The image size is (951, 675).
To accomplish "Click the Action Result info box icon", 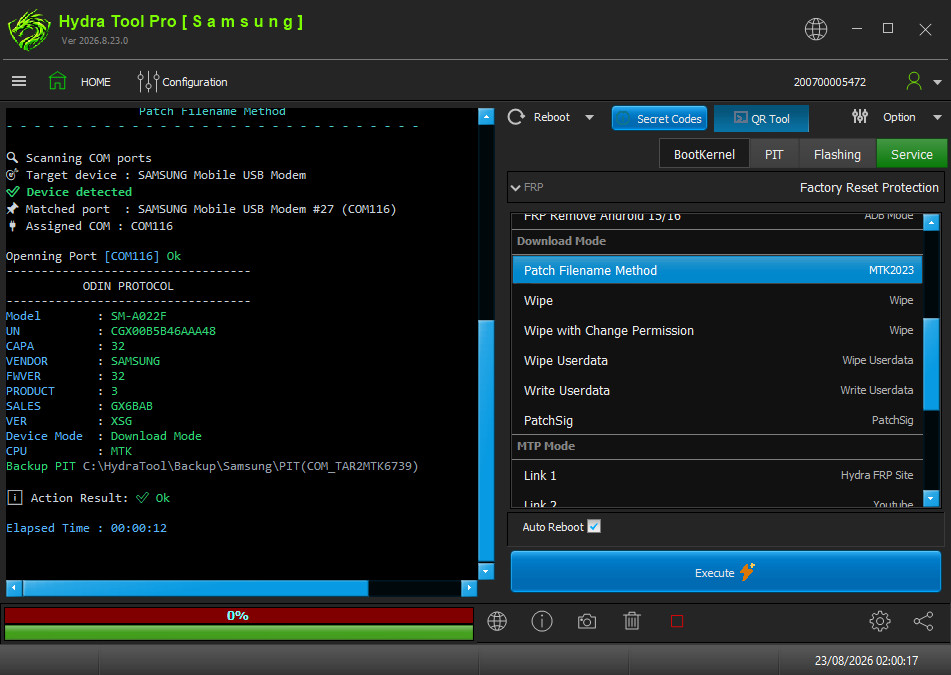I will point(15,498).
